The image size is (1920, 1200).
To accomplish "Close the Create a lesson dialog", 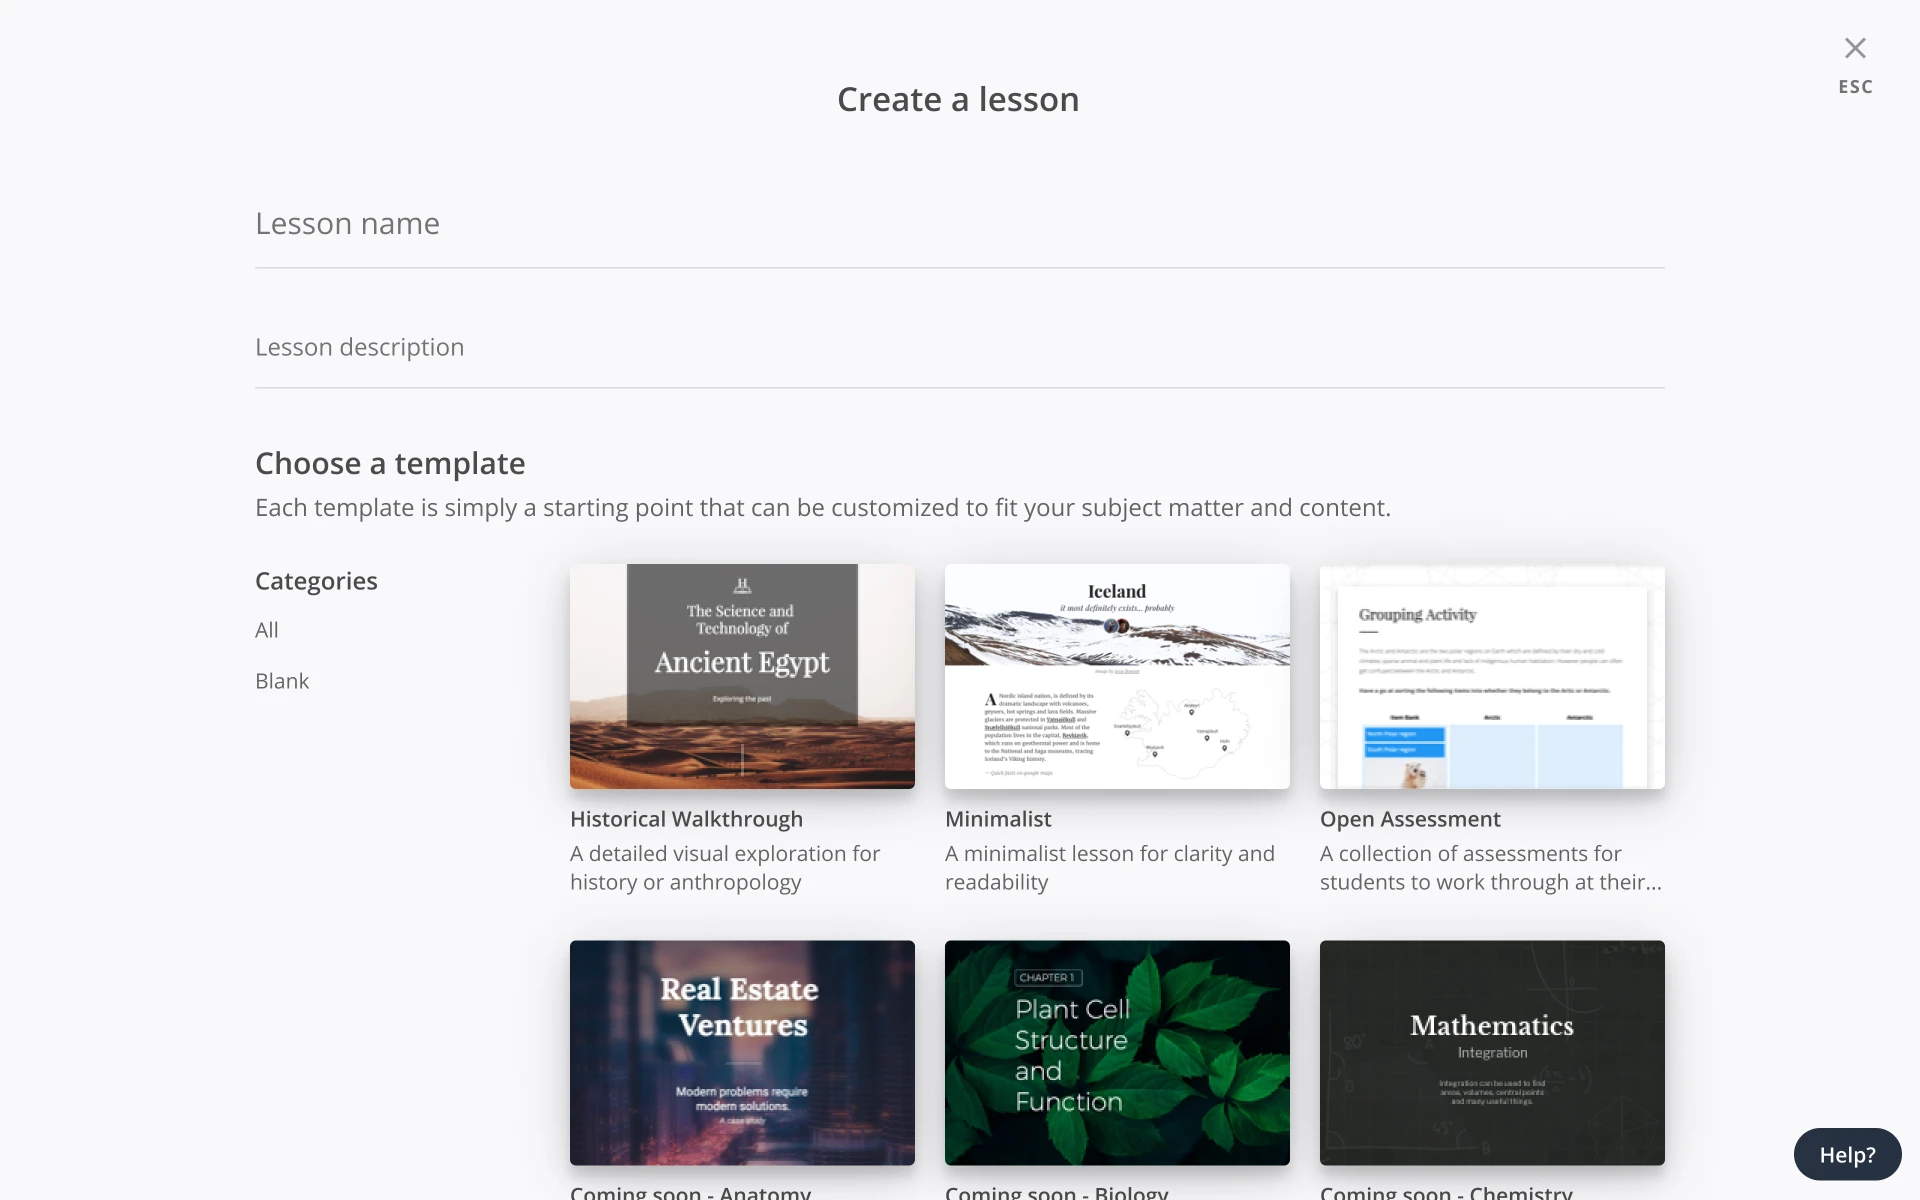I will coord(1855,48).
